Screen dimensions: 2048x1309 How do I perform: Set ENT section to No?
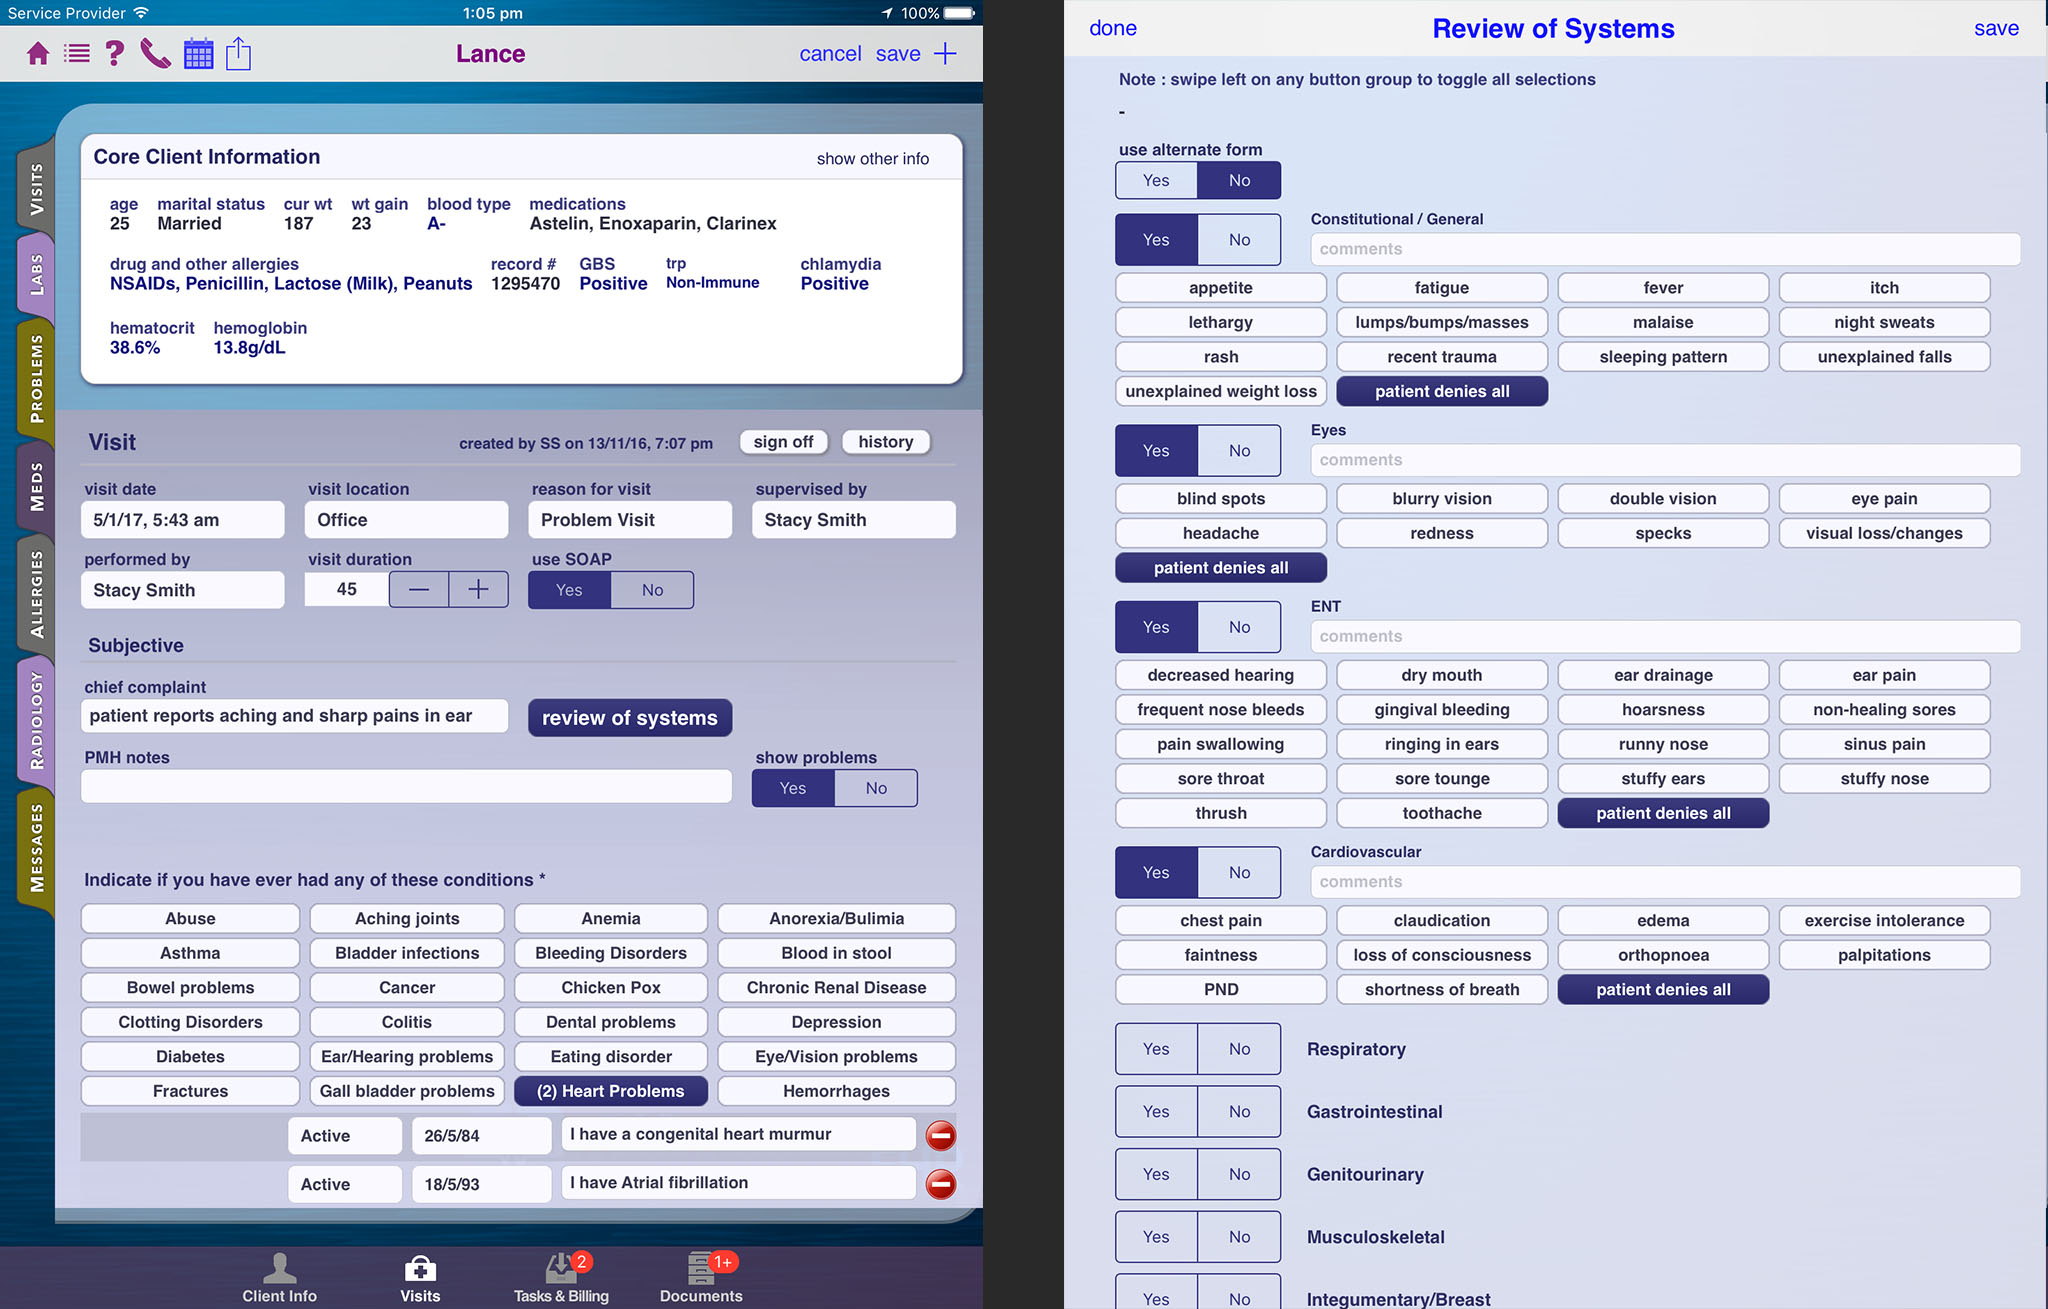(1239, 627)
